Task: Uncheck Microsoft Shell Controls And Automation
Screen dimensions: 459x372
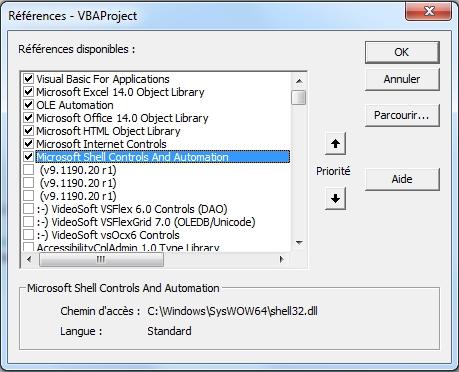Action: 28,157
